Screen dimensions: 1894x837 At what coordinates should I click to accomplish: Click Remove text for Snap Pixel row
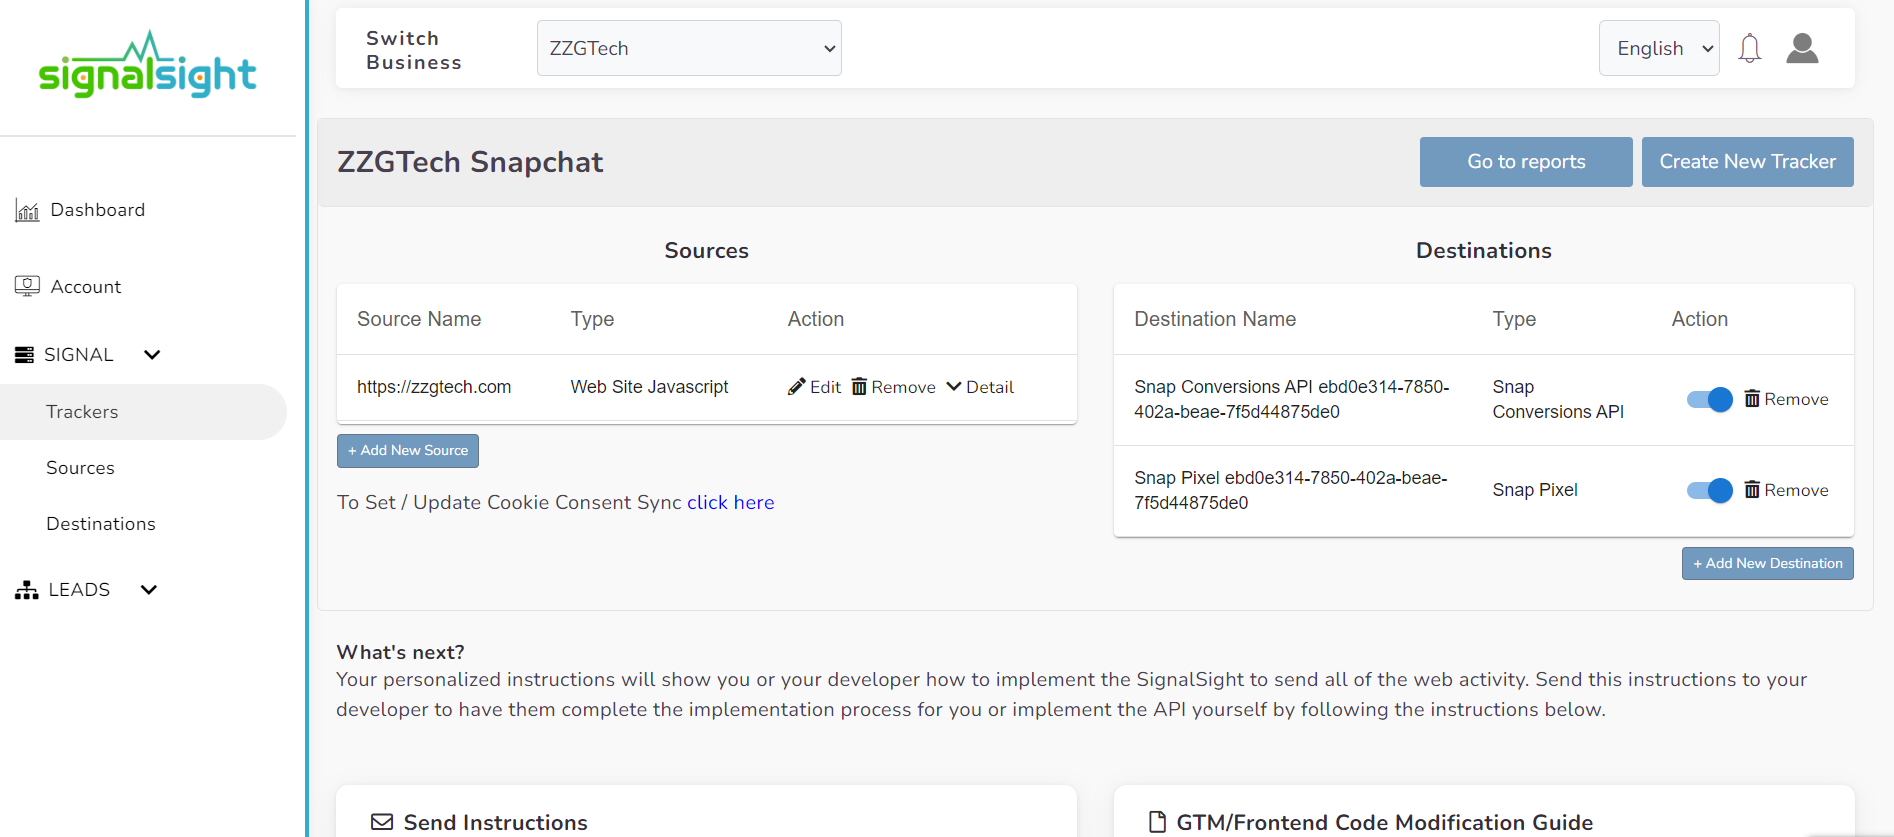1796,490
